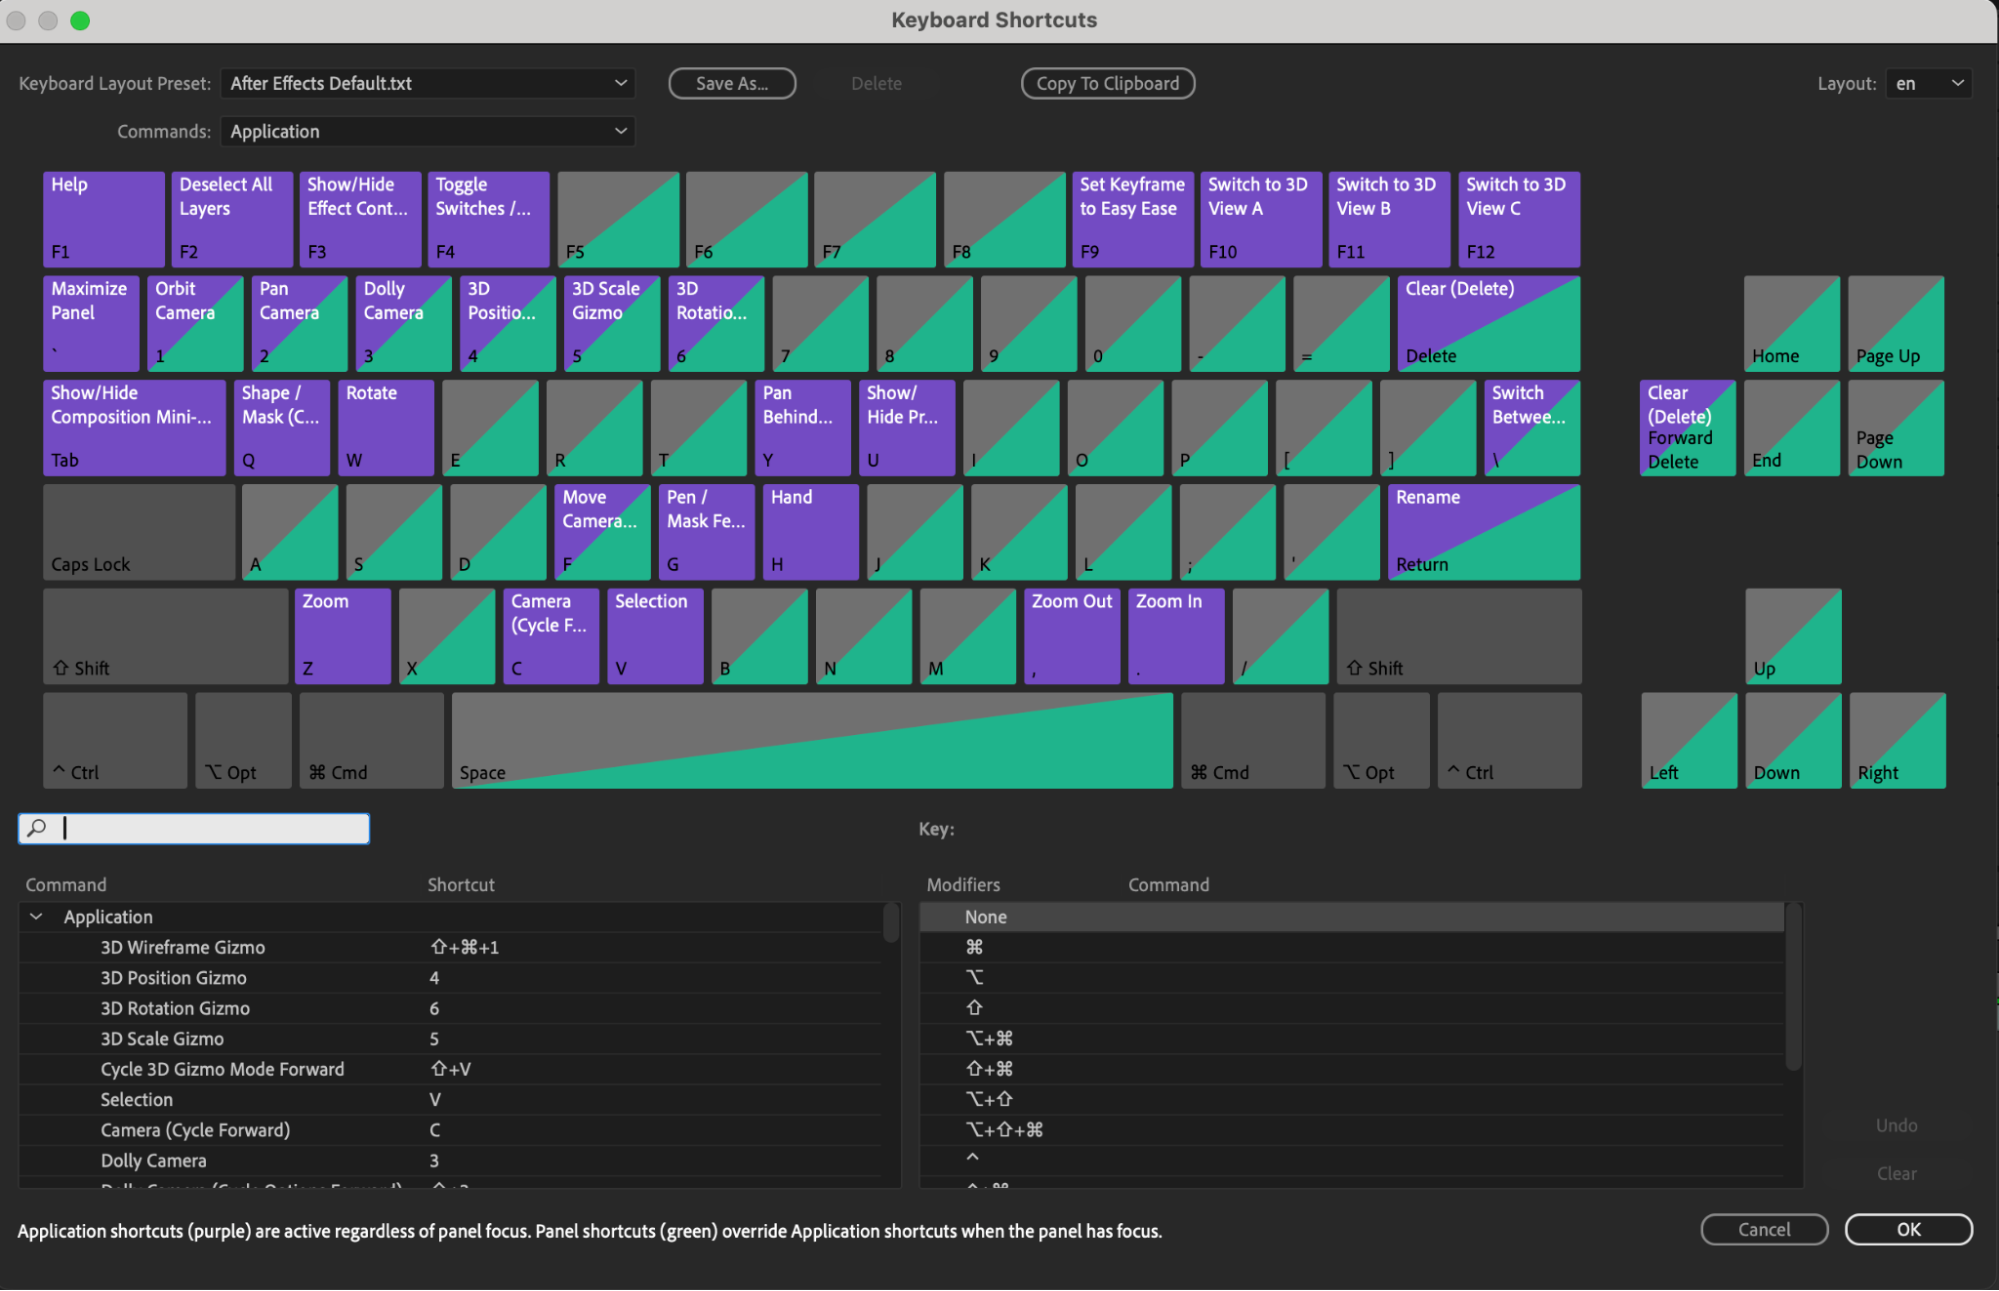Toggle the left Opt modifier key
The width and height of the screenshot is (1999, 1291).
point(243,741)
